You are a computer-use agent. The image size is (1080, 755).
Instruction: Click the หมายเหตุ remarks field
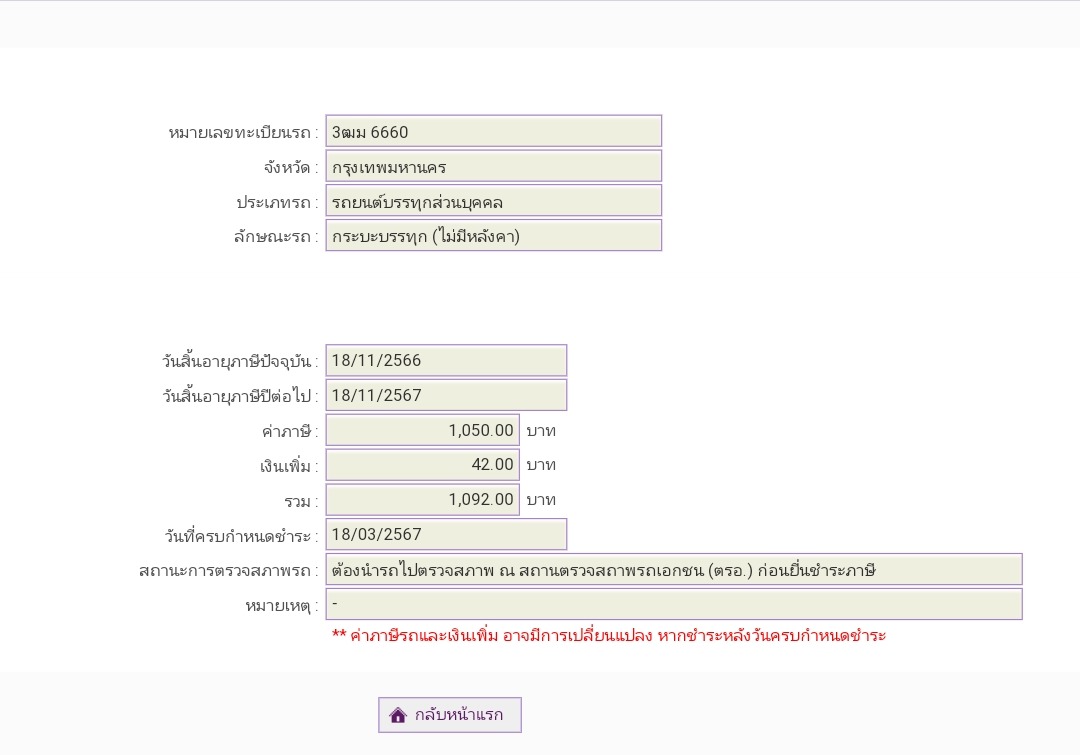coord(673,604)
